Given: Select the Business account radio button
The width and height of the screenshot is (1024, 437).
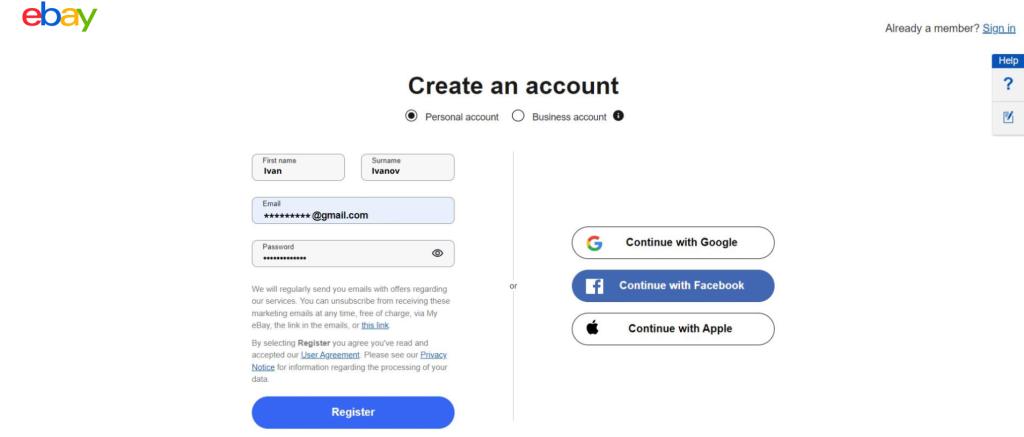Looking at the screenshot, I should click(518, 116).
